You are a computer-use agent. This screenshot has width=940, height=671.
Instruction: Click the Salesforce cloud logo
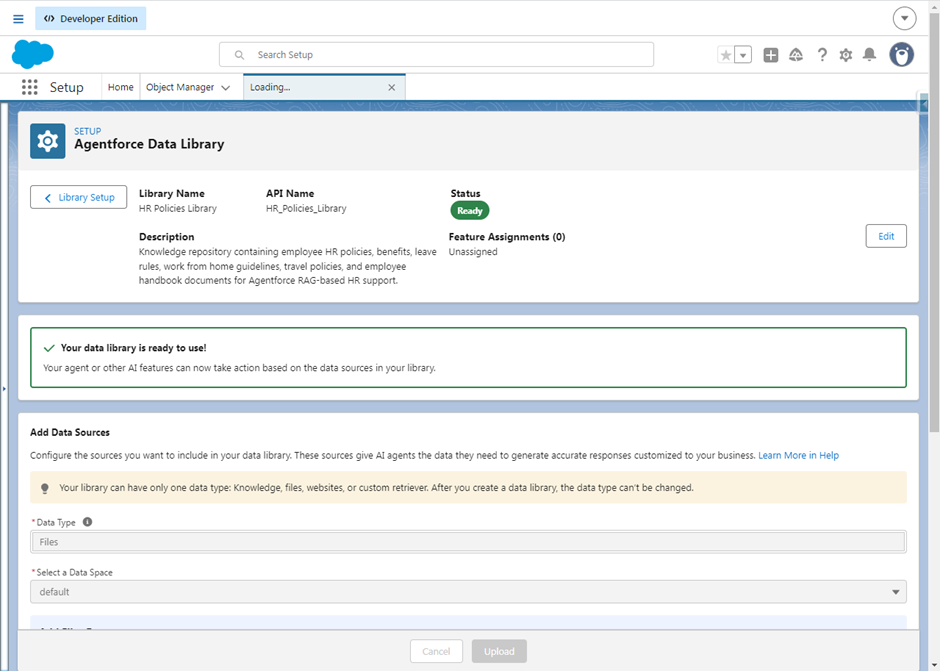point(32,54)
